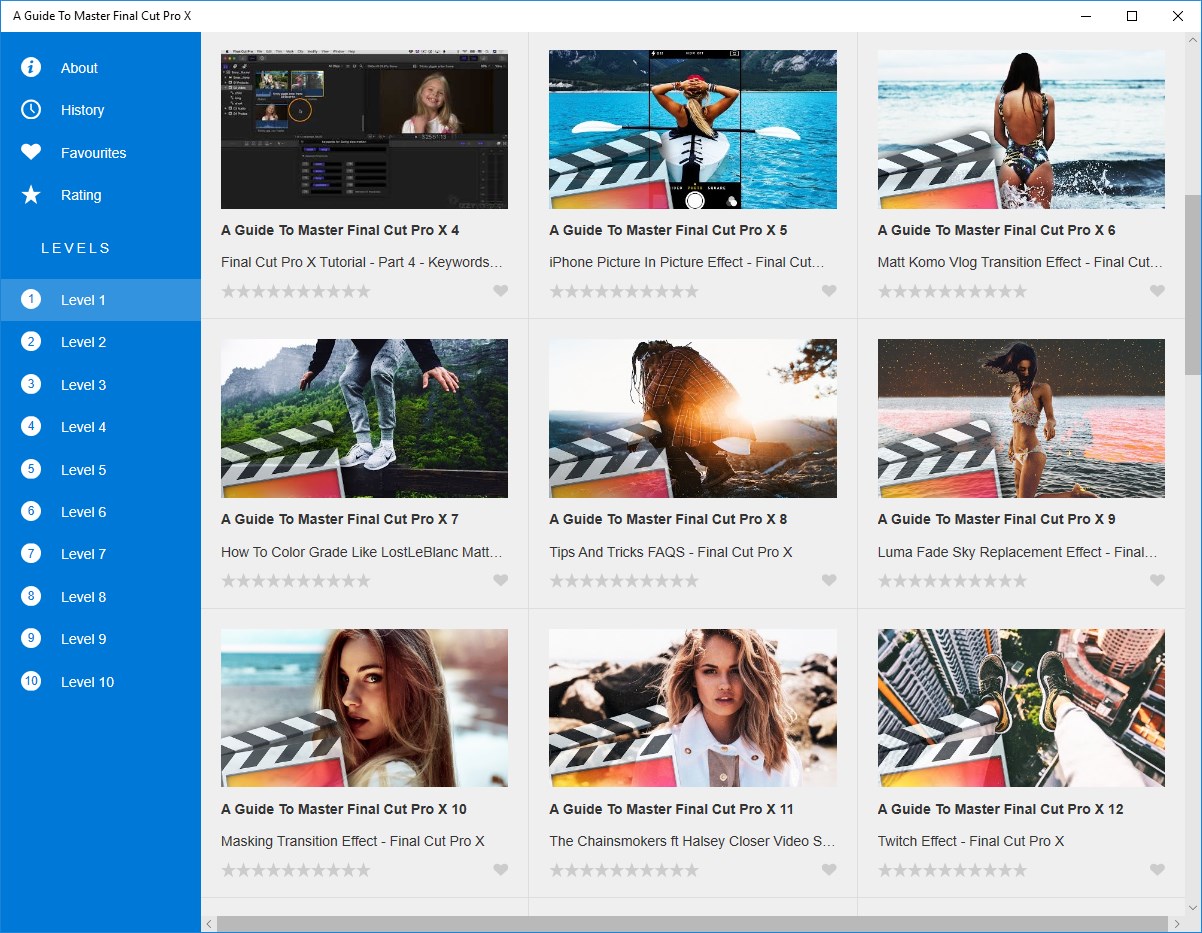Open 'Masking Transition Effect' video title

pyautogui.click(x=353, y=841)
